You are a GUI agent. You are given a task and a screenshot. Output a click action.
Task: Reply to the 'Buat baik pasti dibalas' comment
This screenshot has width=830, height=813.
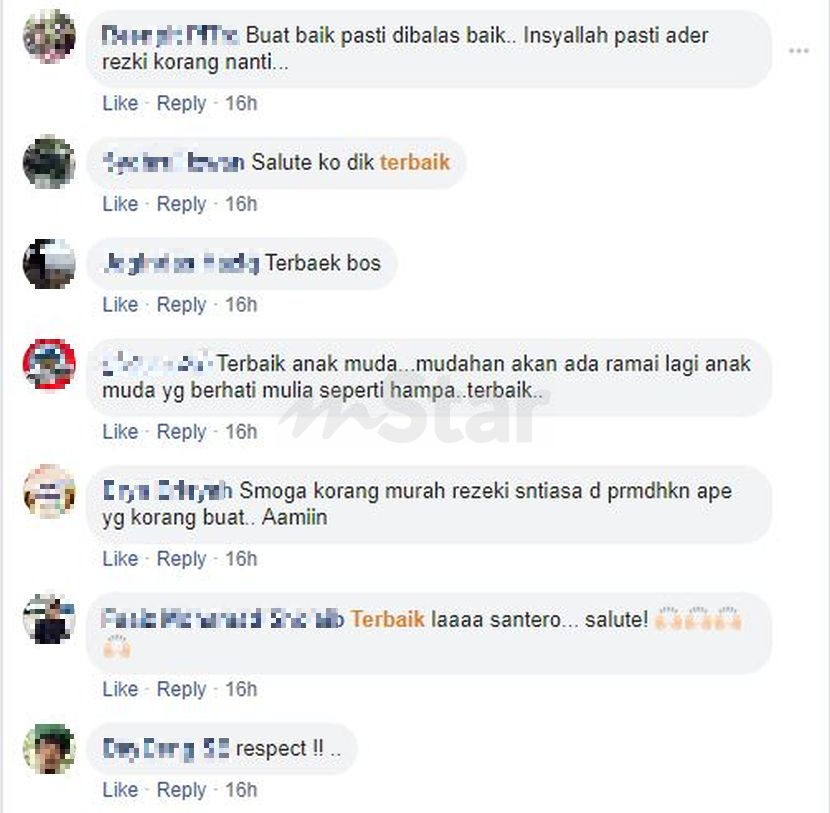coord(181,104)
